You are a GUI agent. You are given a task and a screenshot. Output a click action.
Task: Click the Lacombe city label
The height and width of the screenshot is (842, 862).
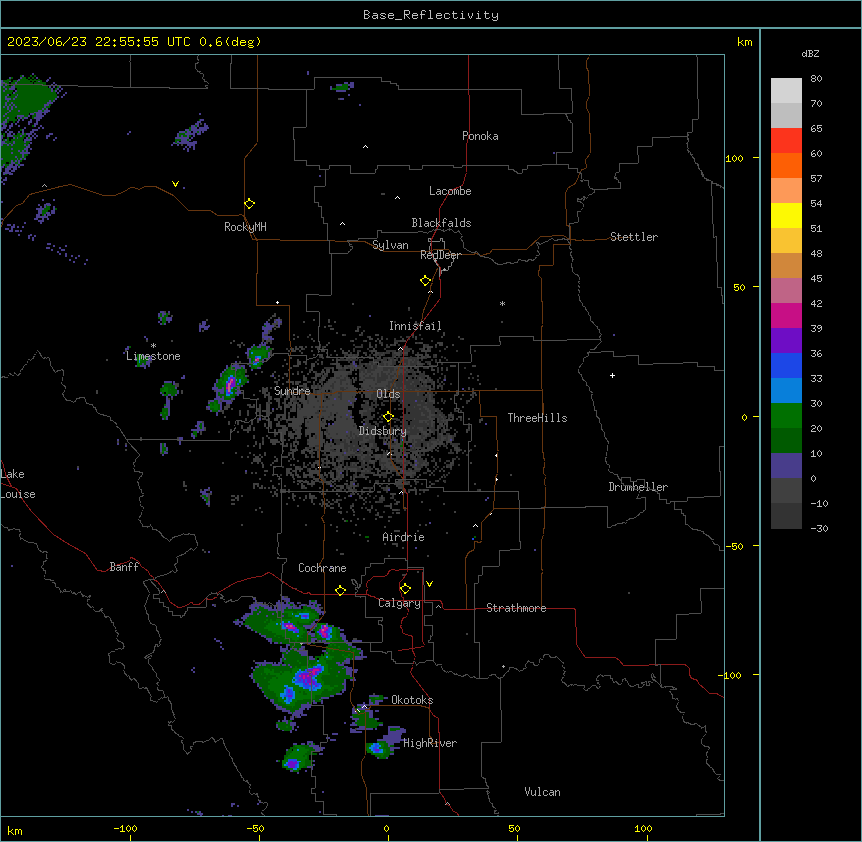[x=450, y=191]
